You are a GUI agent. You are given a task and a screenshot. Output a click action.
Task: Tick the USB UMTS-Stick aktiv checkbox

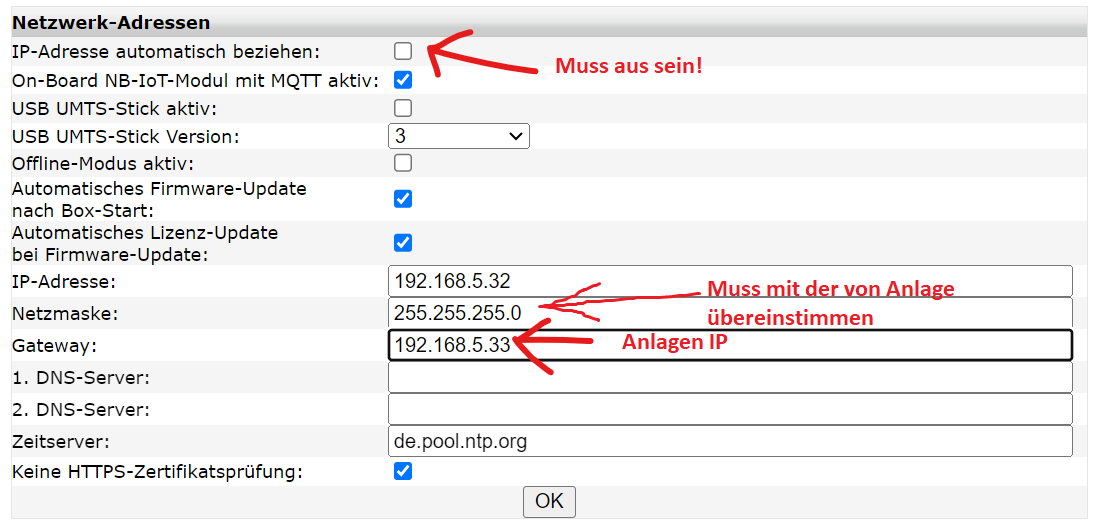point(403,108)
